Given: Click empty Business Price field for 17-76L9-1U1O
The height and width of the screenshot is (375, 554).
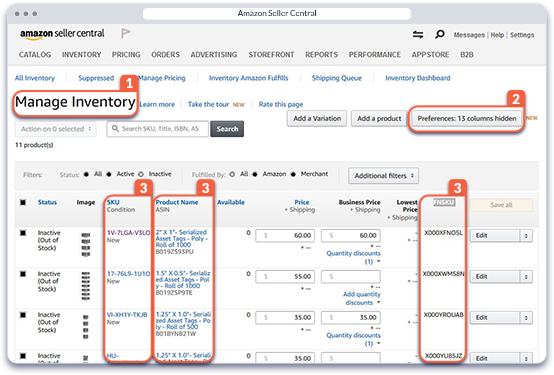Looking at the screenshot, I should point(351,276).
